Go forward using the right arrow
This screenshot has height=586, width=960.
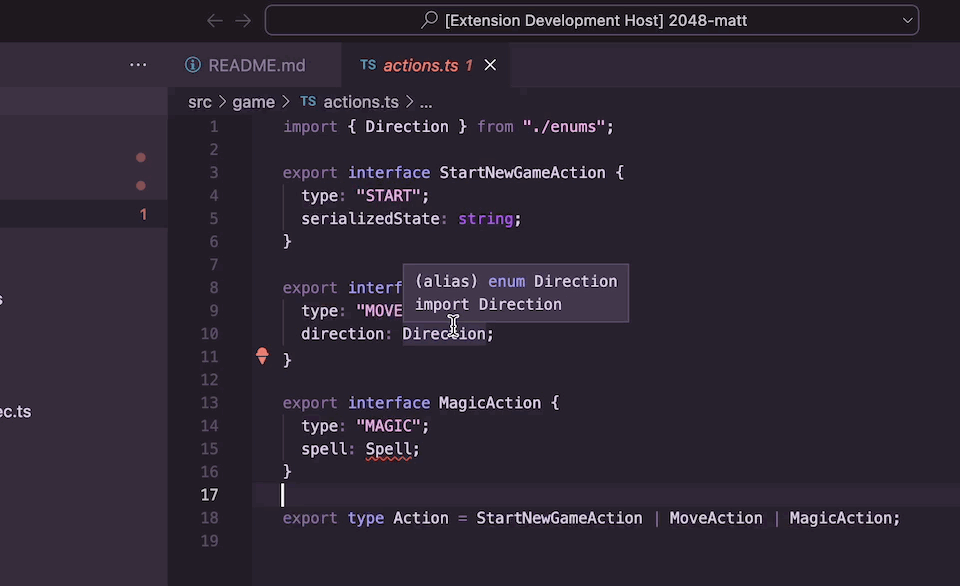click(243, 21)
